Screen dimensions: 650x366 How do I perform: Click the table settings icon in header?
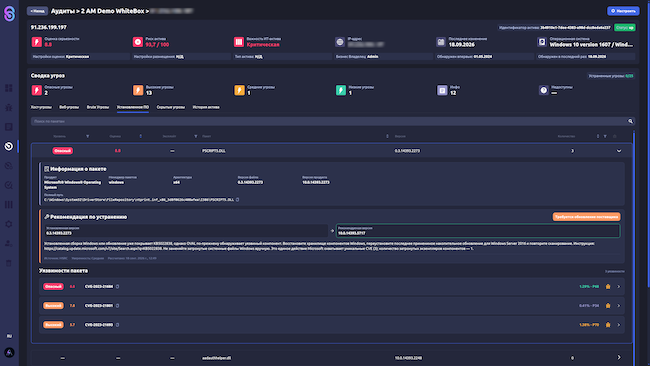[615, 136]
